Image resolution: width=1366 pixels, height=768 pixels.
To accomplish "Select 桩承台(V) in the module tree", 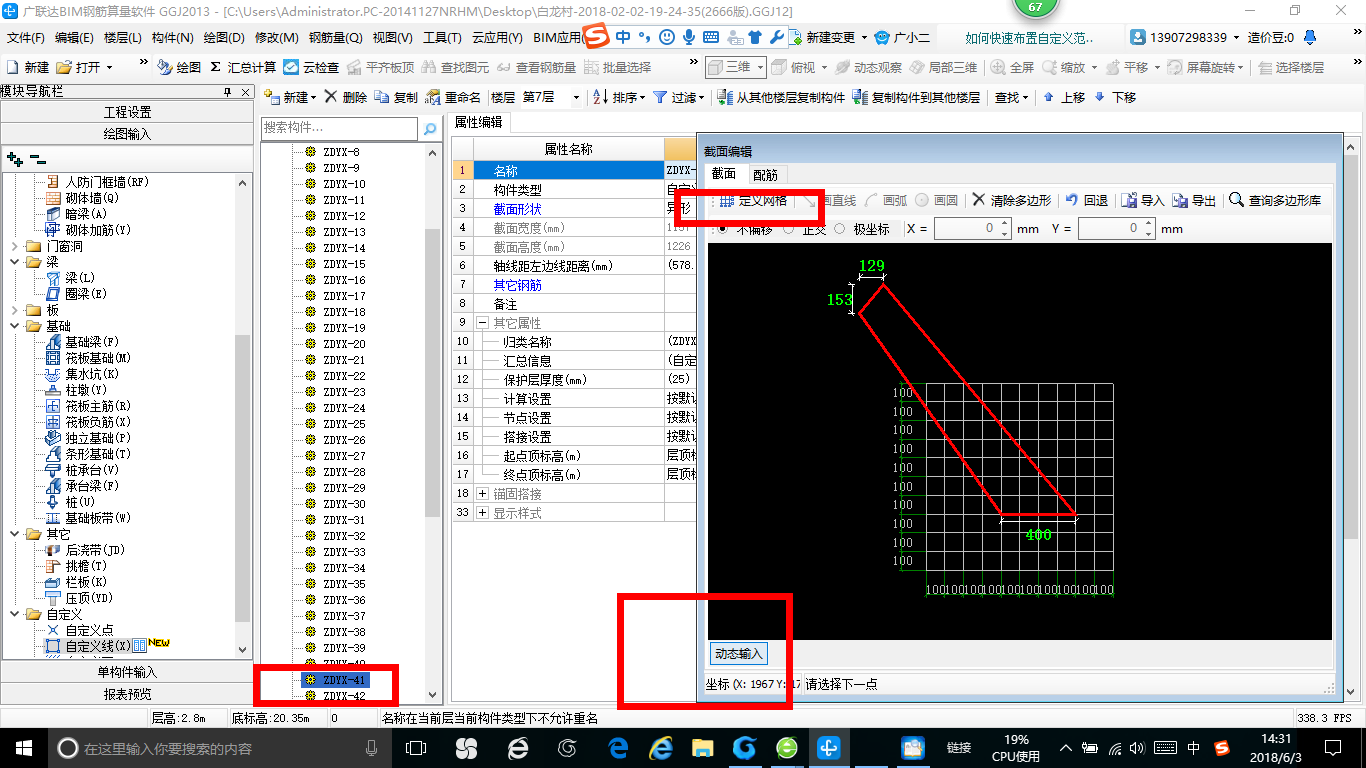I will click(x=83, y=470).
